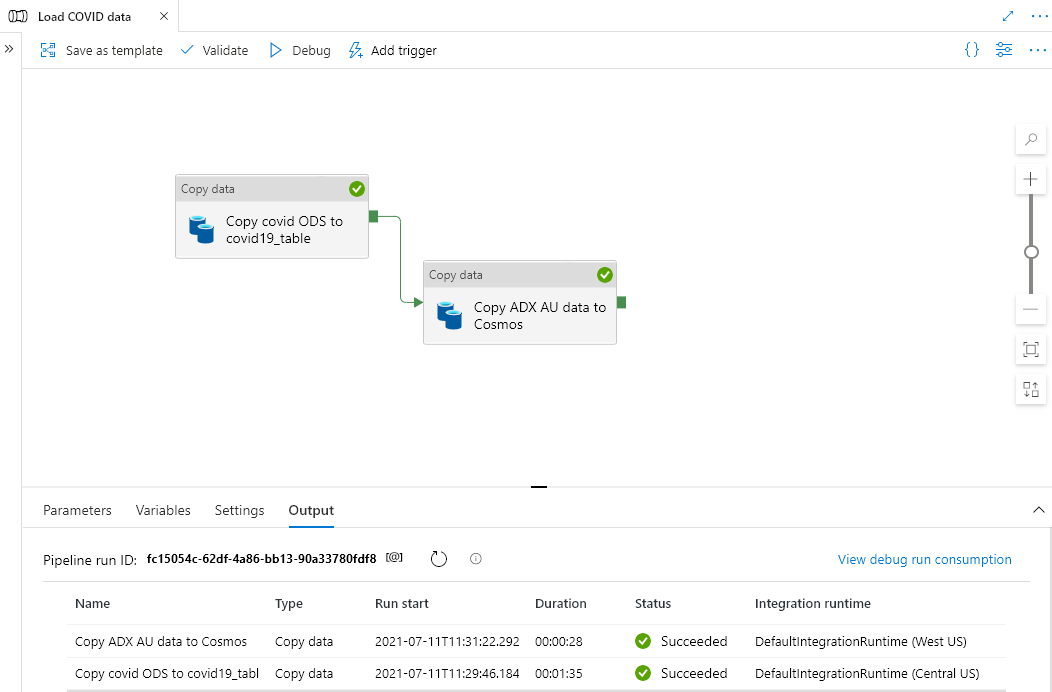Open View debug run consumption link
Viewport: 1052px width, 692px height.
coord(925,559)
